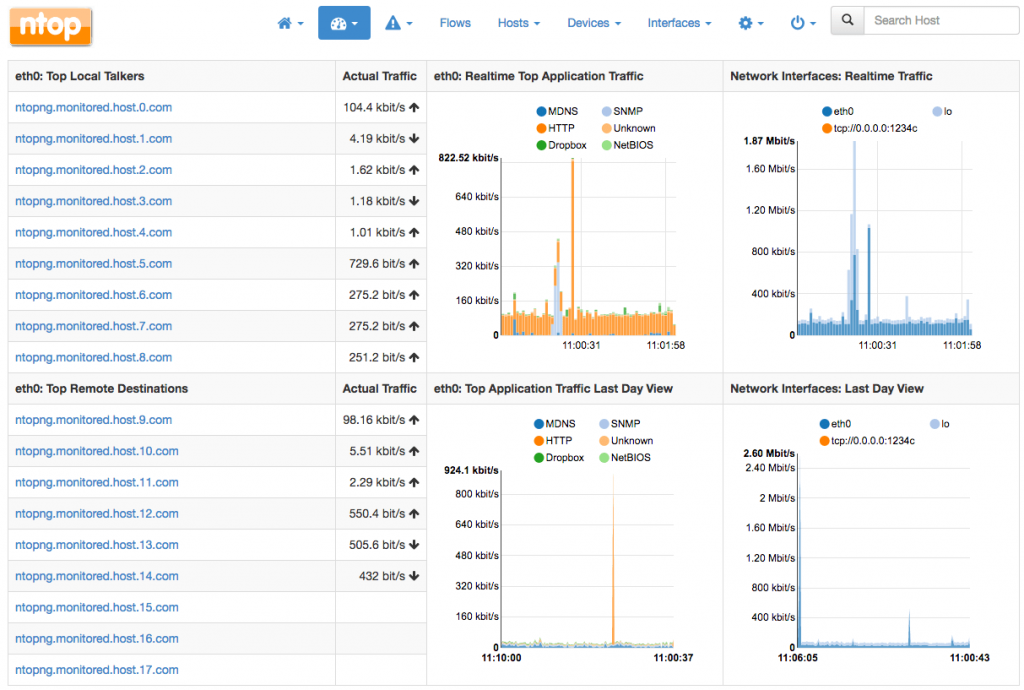The height and width of the screenshot is (690, 1024).
Task: Open the Home icon menu
Action: [290, 23]
